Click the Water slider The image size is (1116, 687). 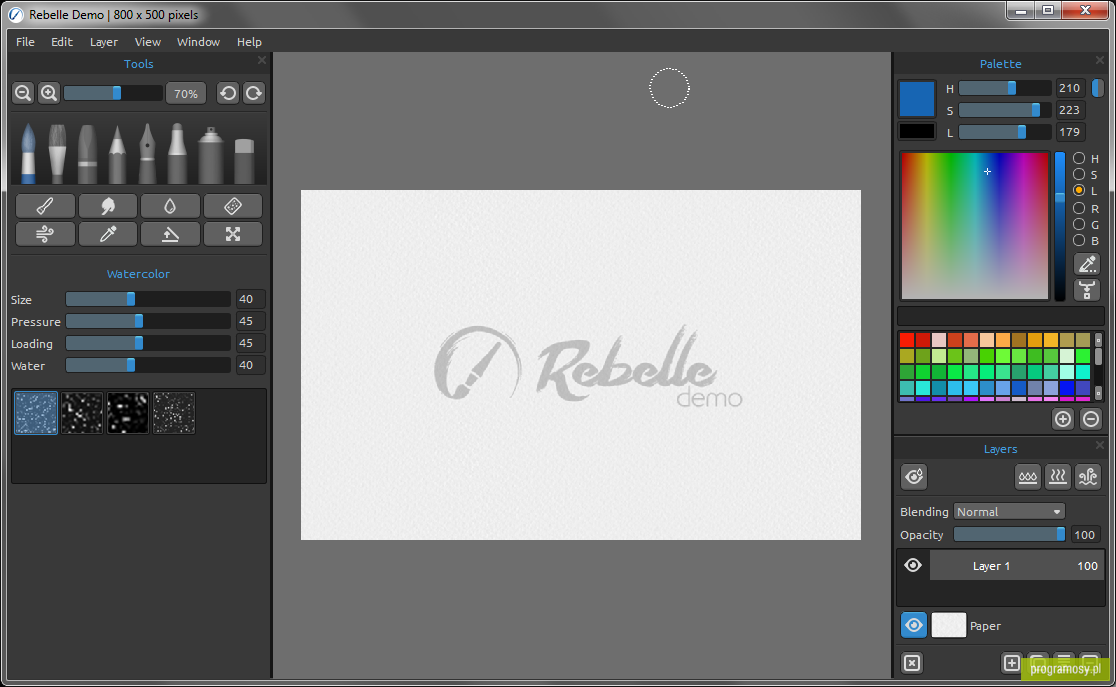148,365
